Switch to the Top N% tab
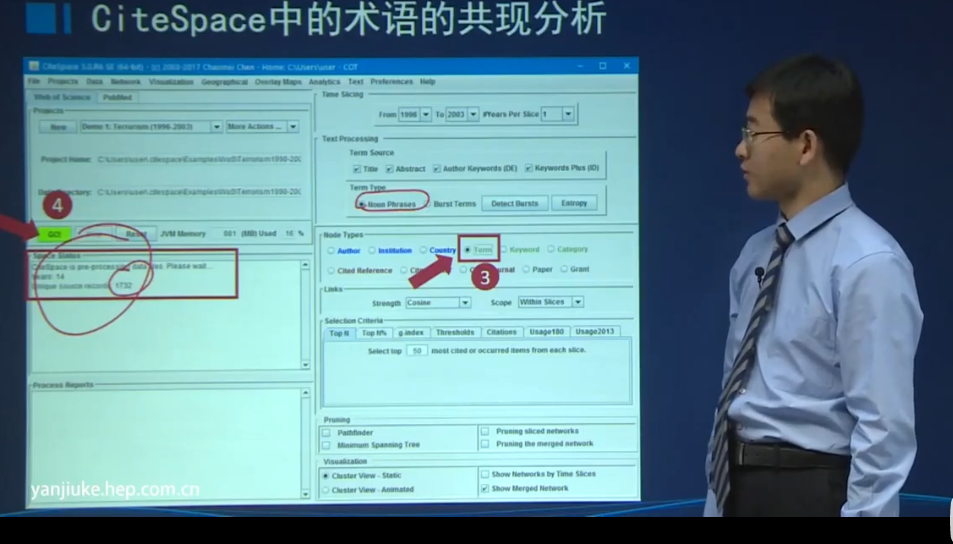Screen dimensions: 953x544 pos(374,333)
